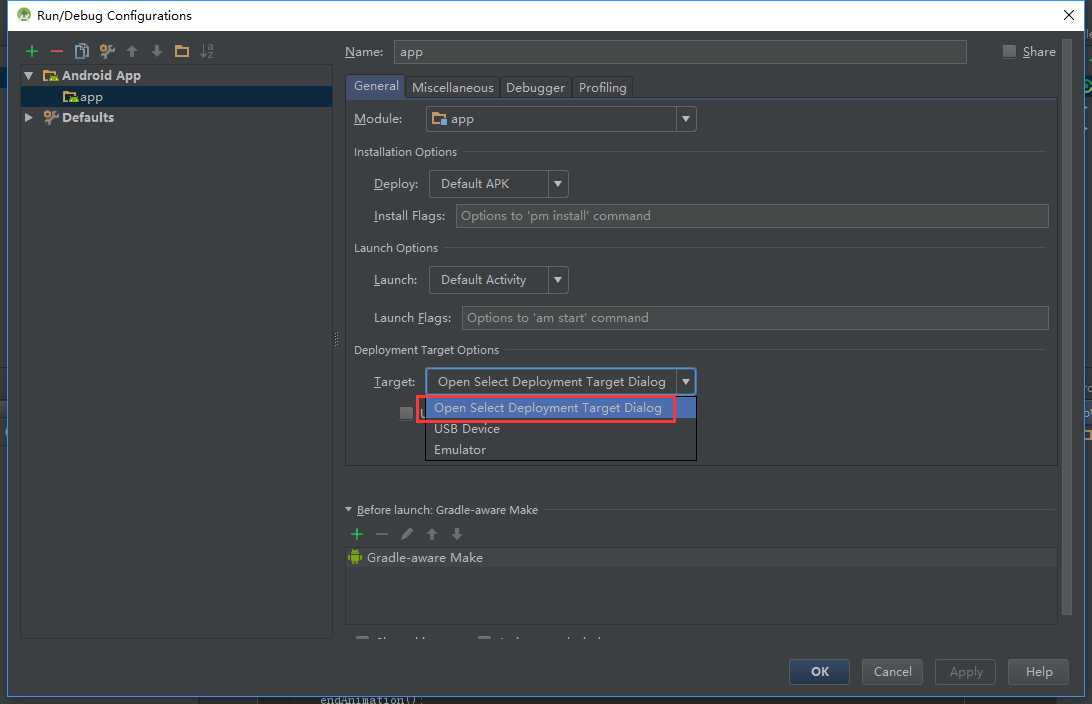Remove before-launch task minus icon
Viewport: 1092px width, 704px height.
382,534
